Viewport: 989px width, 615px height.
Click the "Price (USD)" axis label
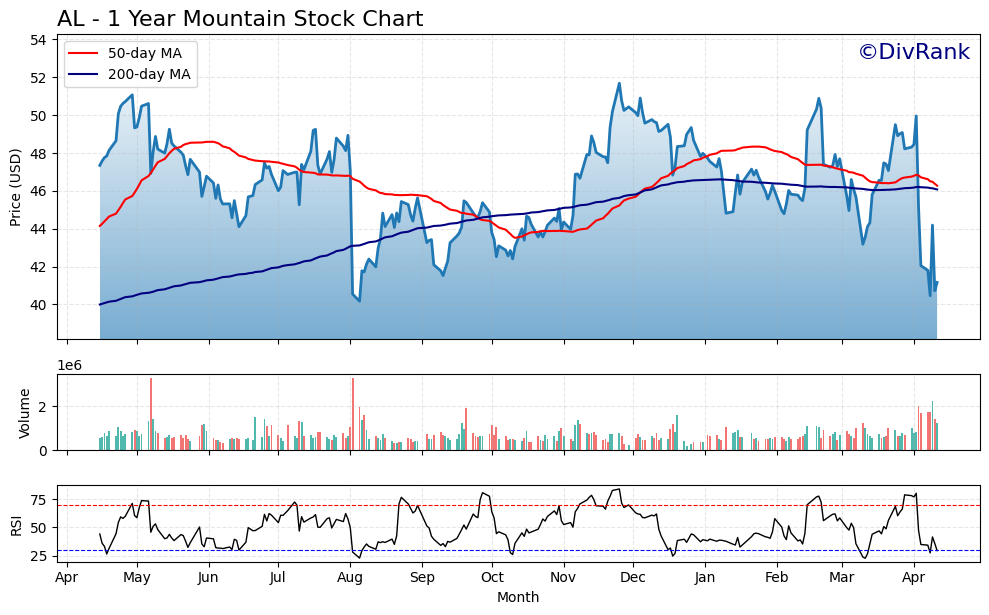[16, 187]
